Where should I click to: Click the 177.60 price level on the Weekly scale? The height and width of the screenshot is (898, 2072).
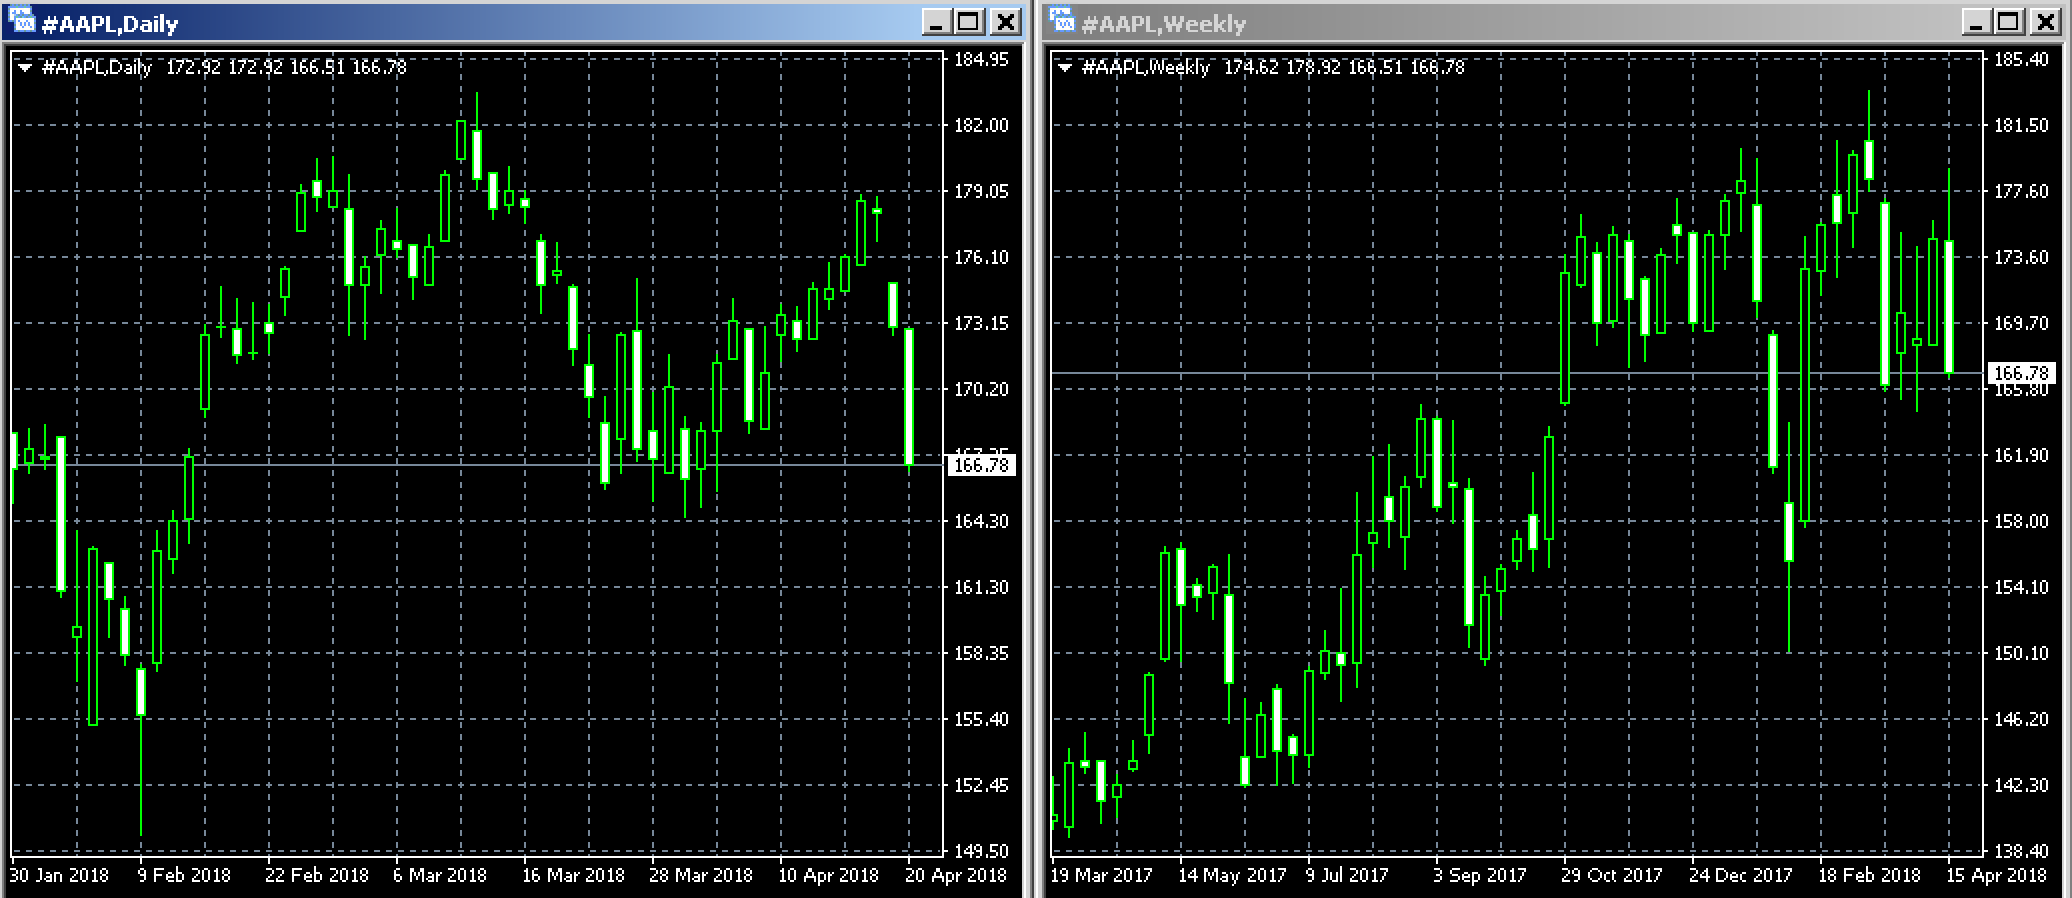coord(2021,192)
